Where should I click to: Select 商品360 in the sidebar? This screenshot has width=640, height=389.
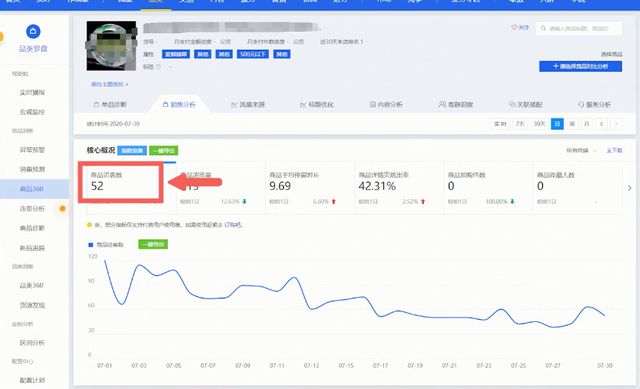(x=34, y=189)
